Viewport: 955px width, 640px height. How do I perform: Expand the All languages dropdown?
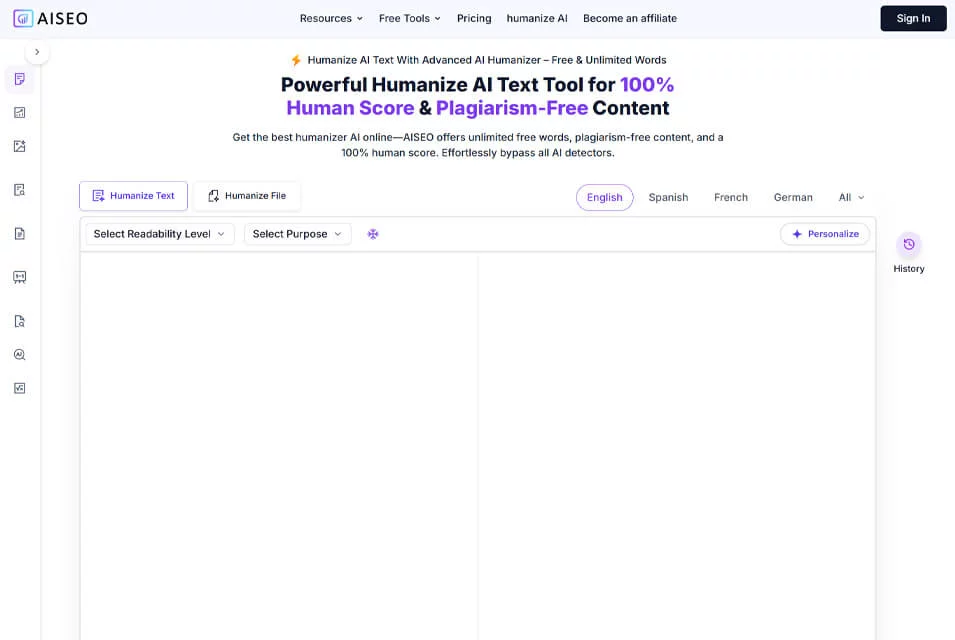pyautogui.click(x=851, y=197)
